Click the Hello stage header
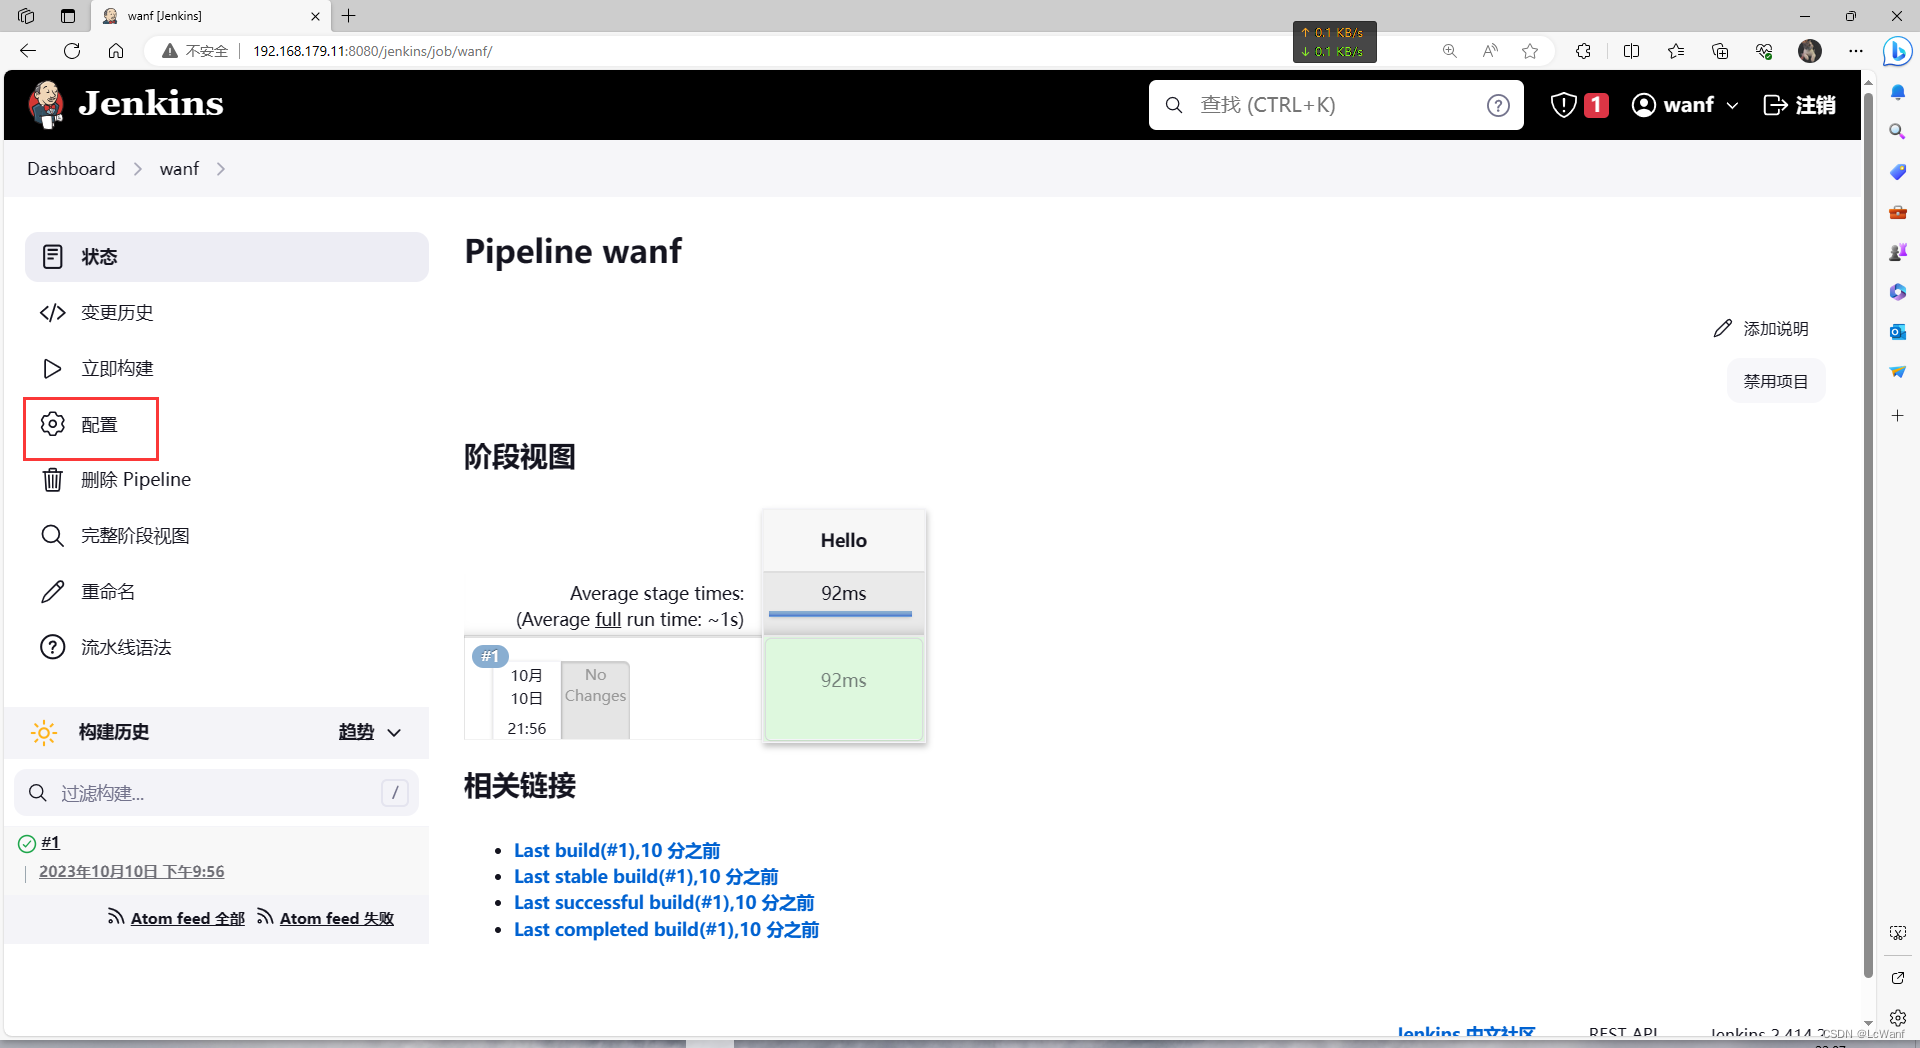The height and width of the screenshot is (1048, 1920). pyautogui.click(x=844, y=541)
